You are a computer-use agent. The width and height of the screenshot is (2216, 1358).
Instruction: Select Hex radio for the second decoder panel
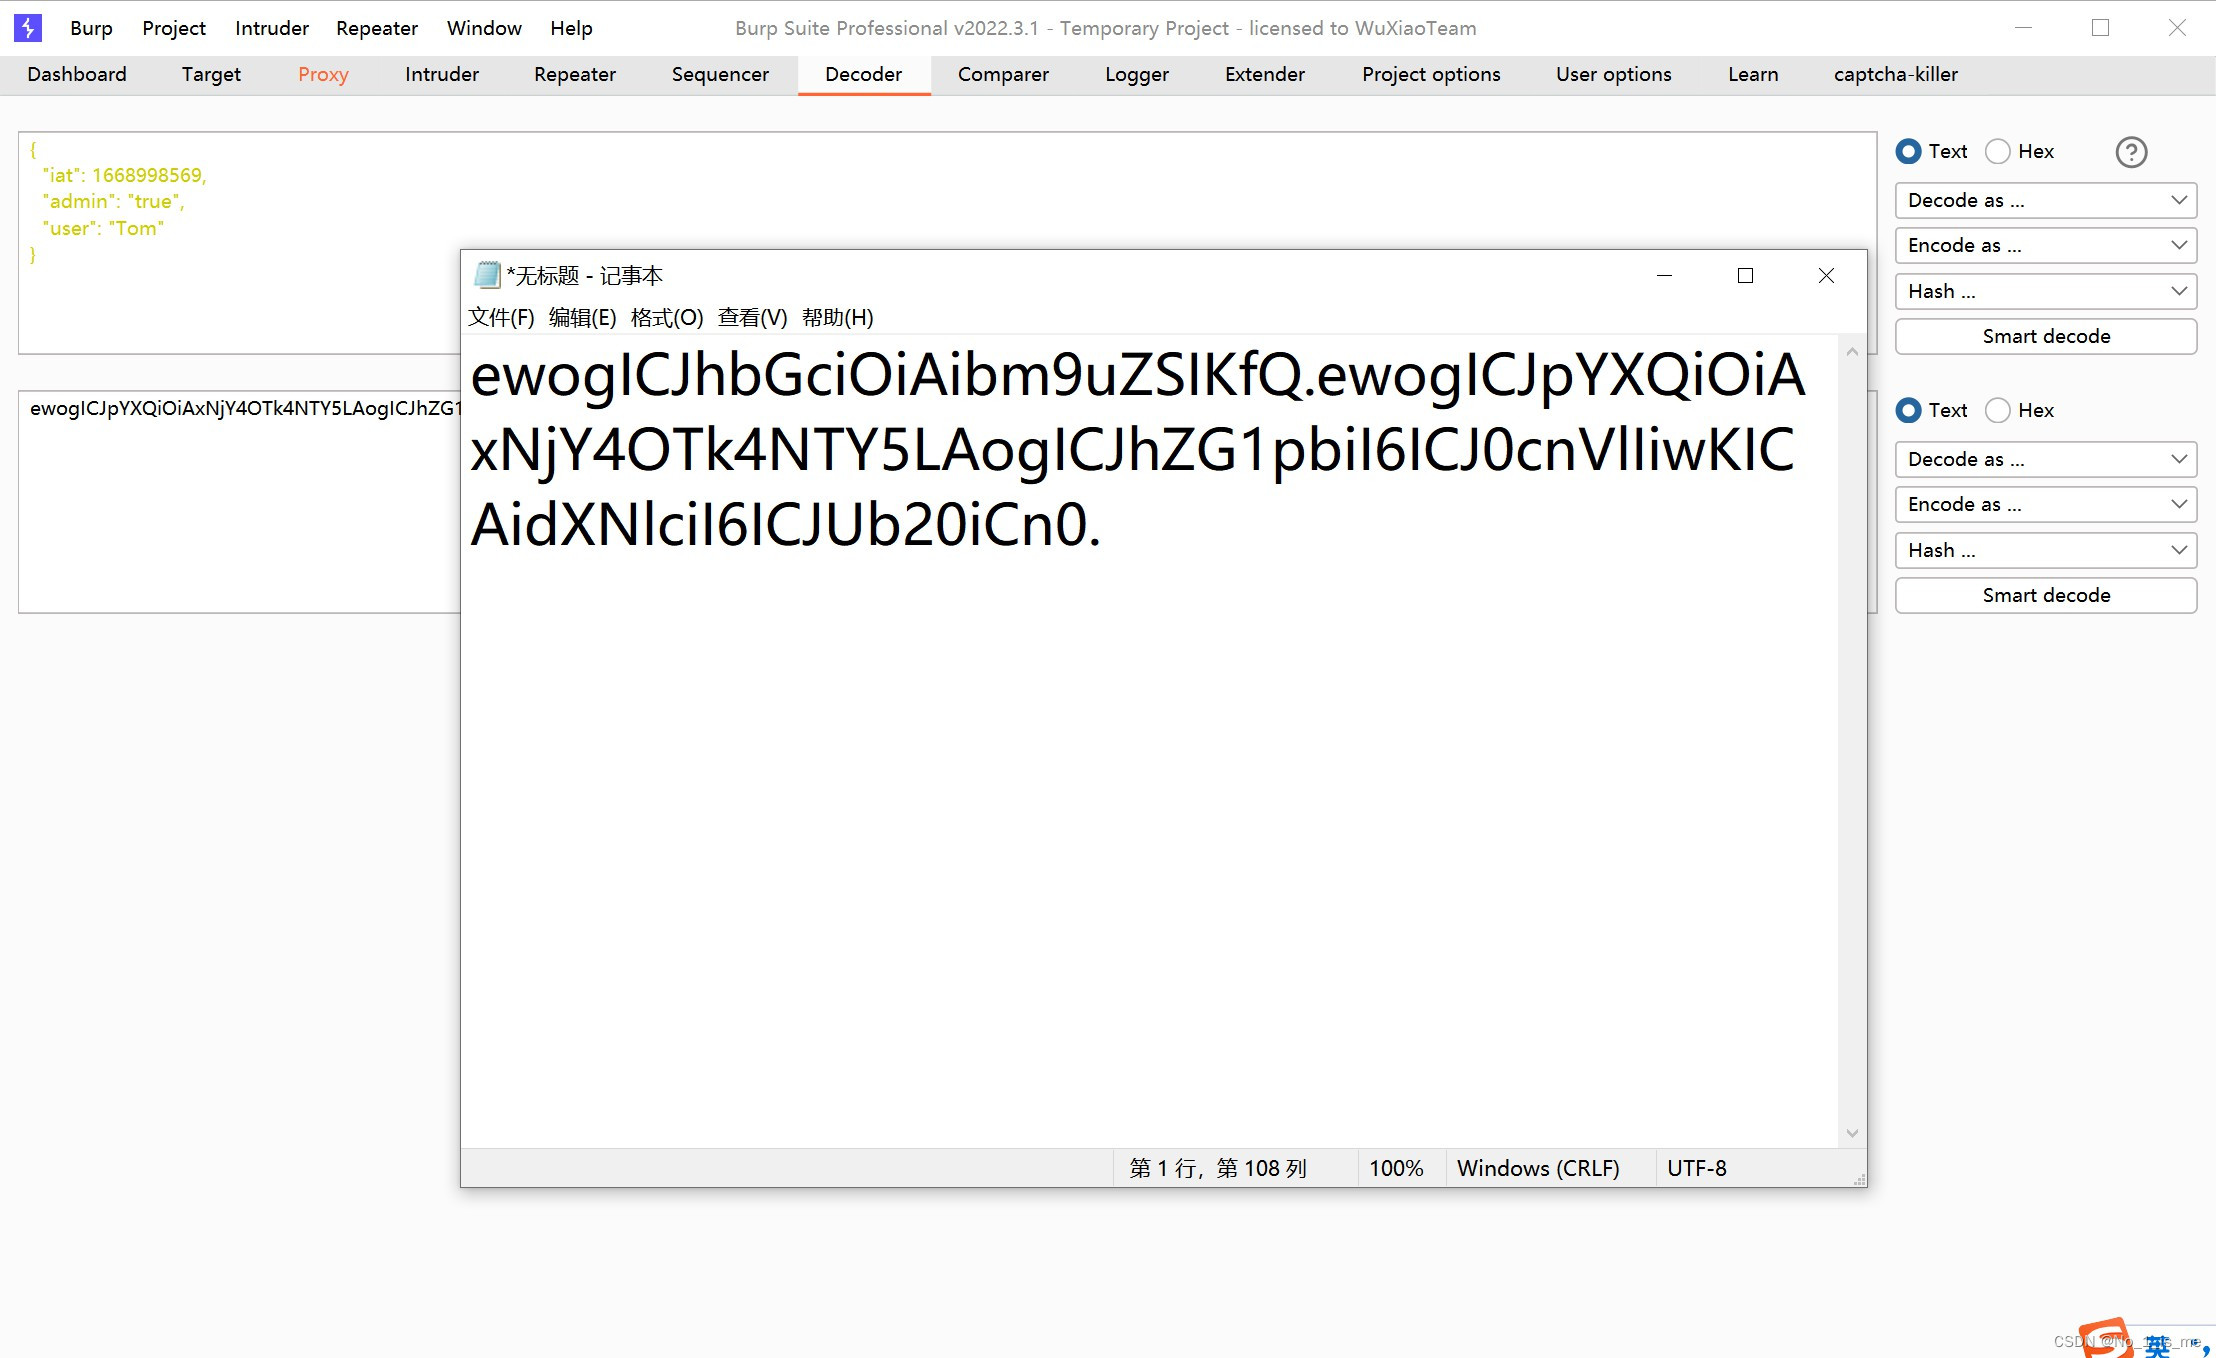tap(1998, 410)
